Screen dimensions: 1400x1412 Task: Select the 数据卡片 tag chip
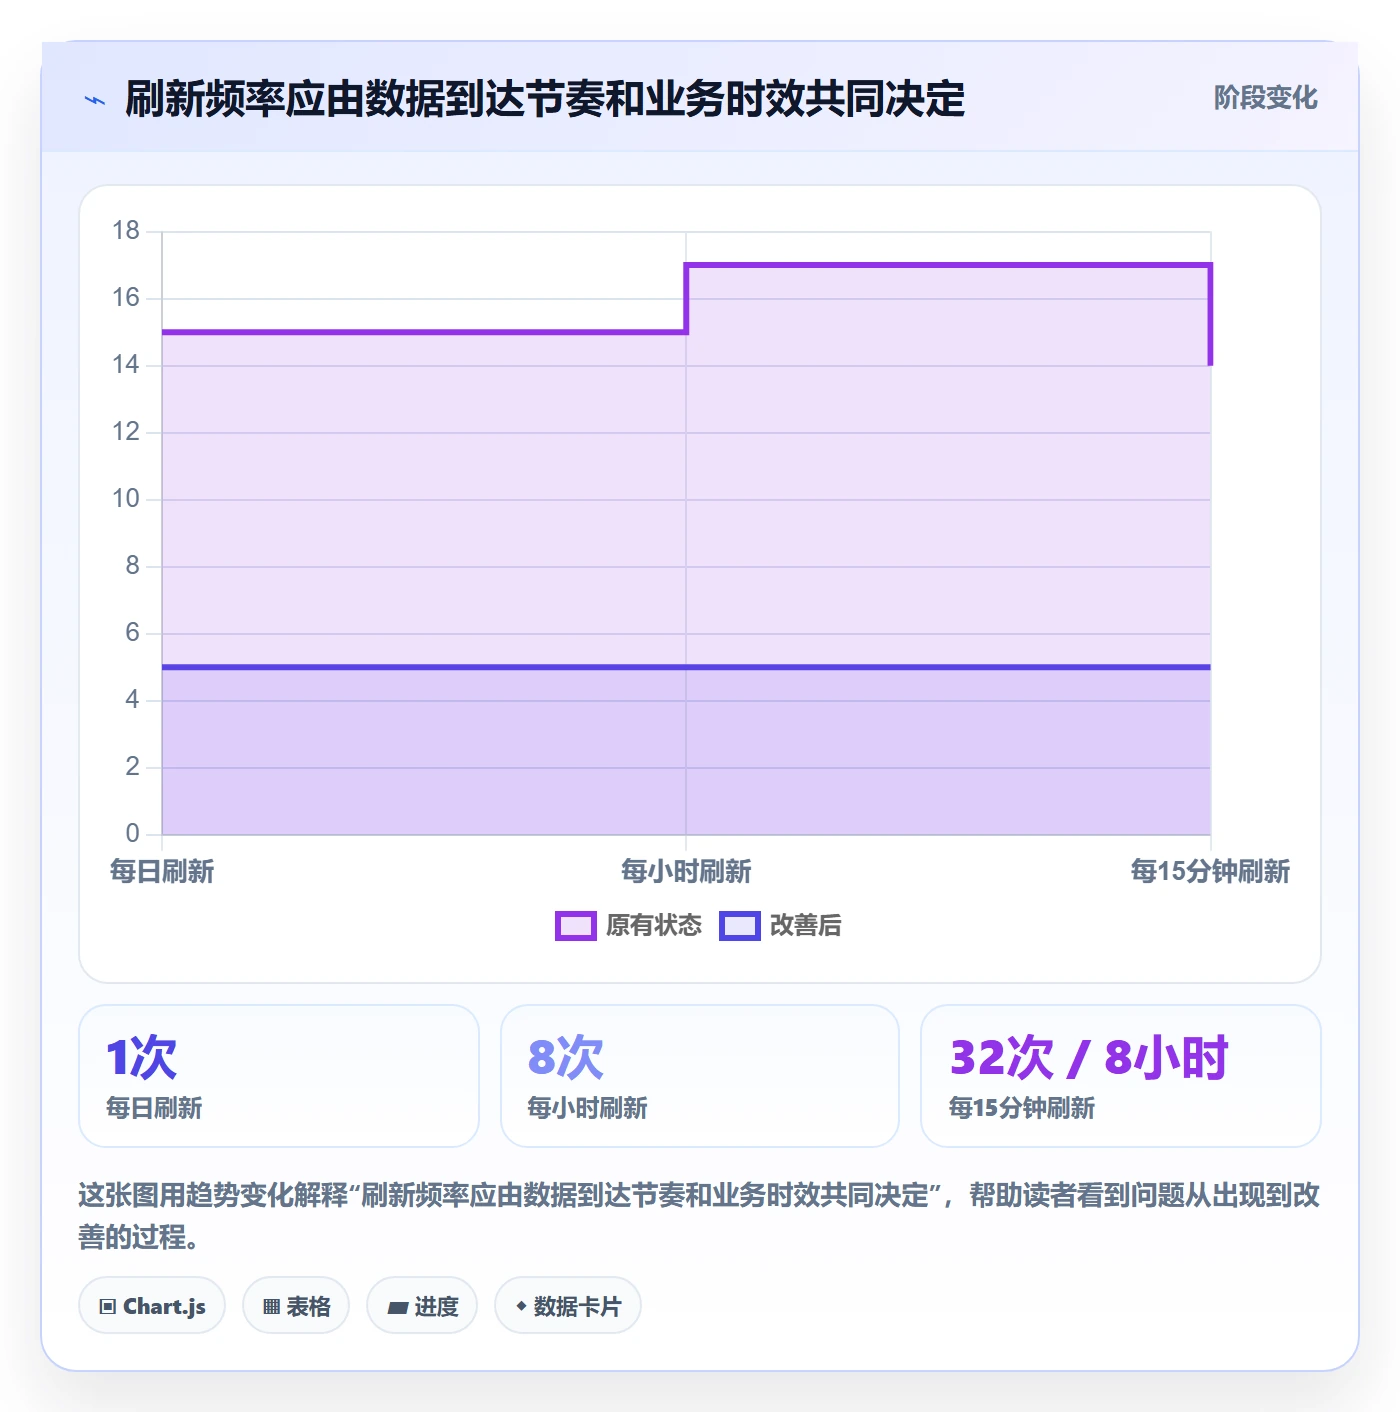568,1306
